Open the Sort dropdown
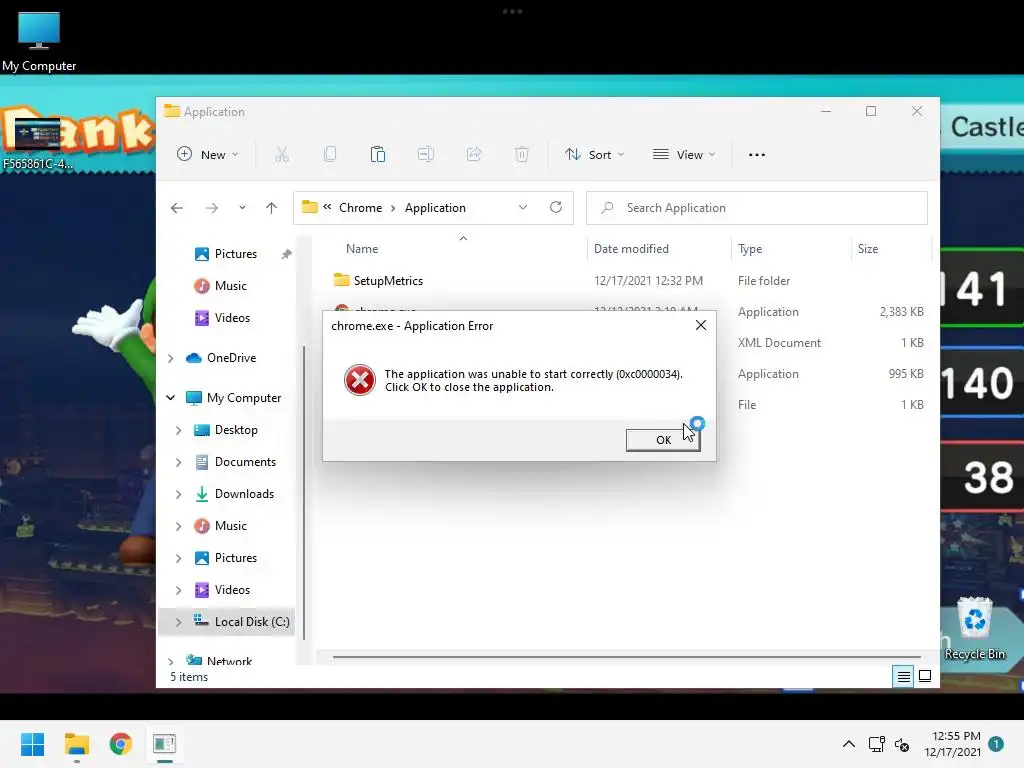 point(594,155)
